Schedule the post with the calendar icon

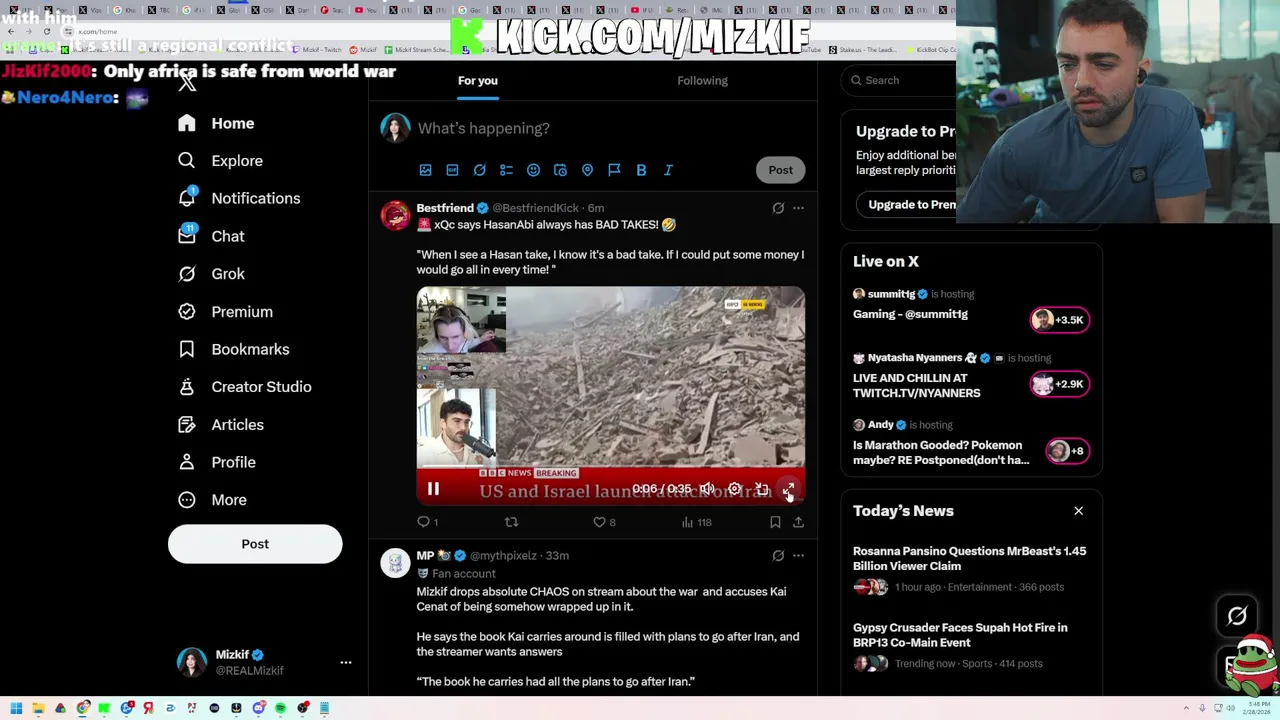tap(560, 170)
